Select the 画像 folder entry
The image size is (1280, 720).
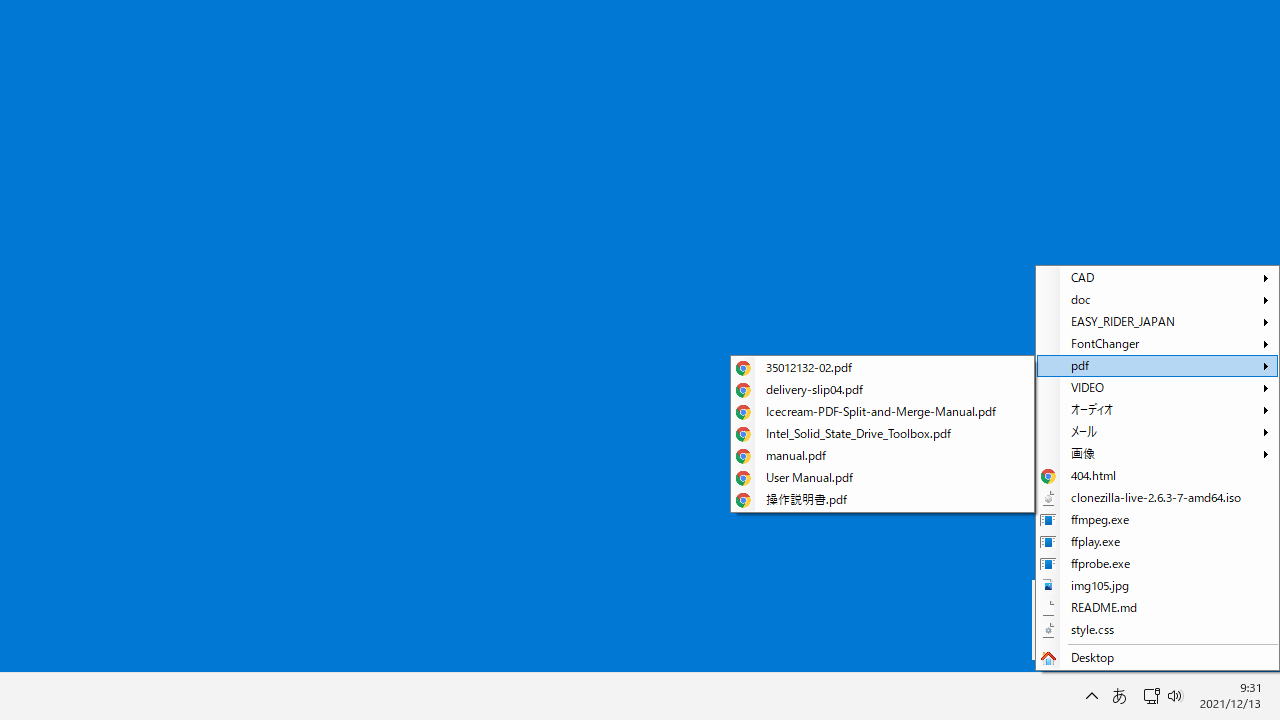(x=1157, y=454)
